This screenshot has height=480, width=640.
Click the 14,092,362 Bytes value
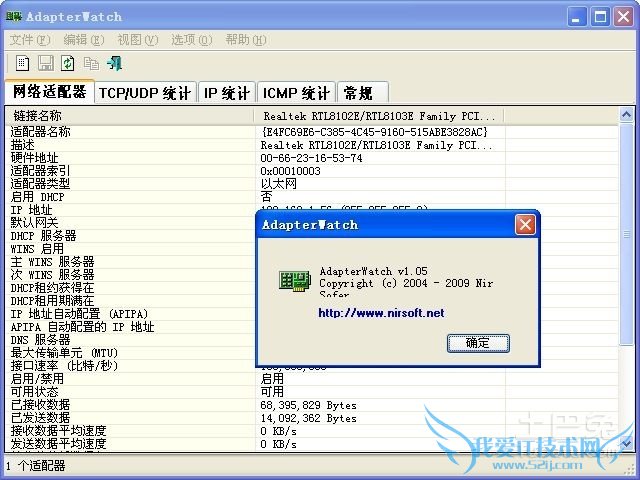click(x=309, y=418)
